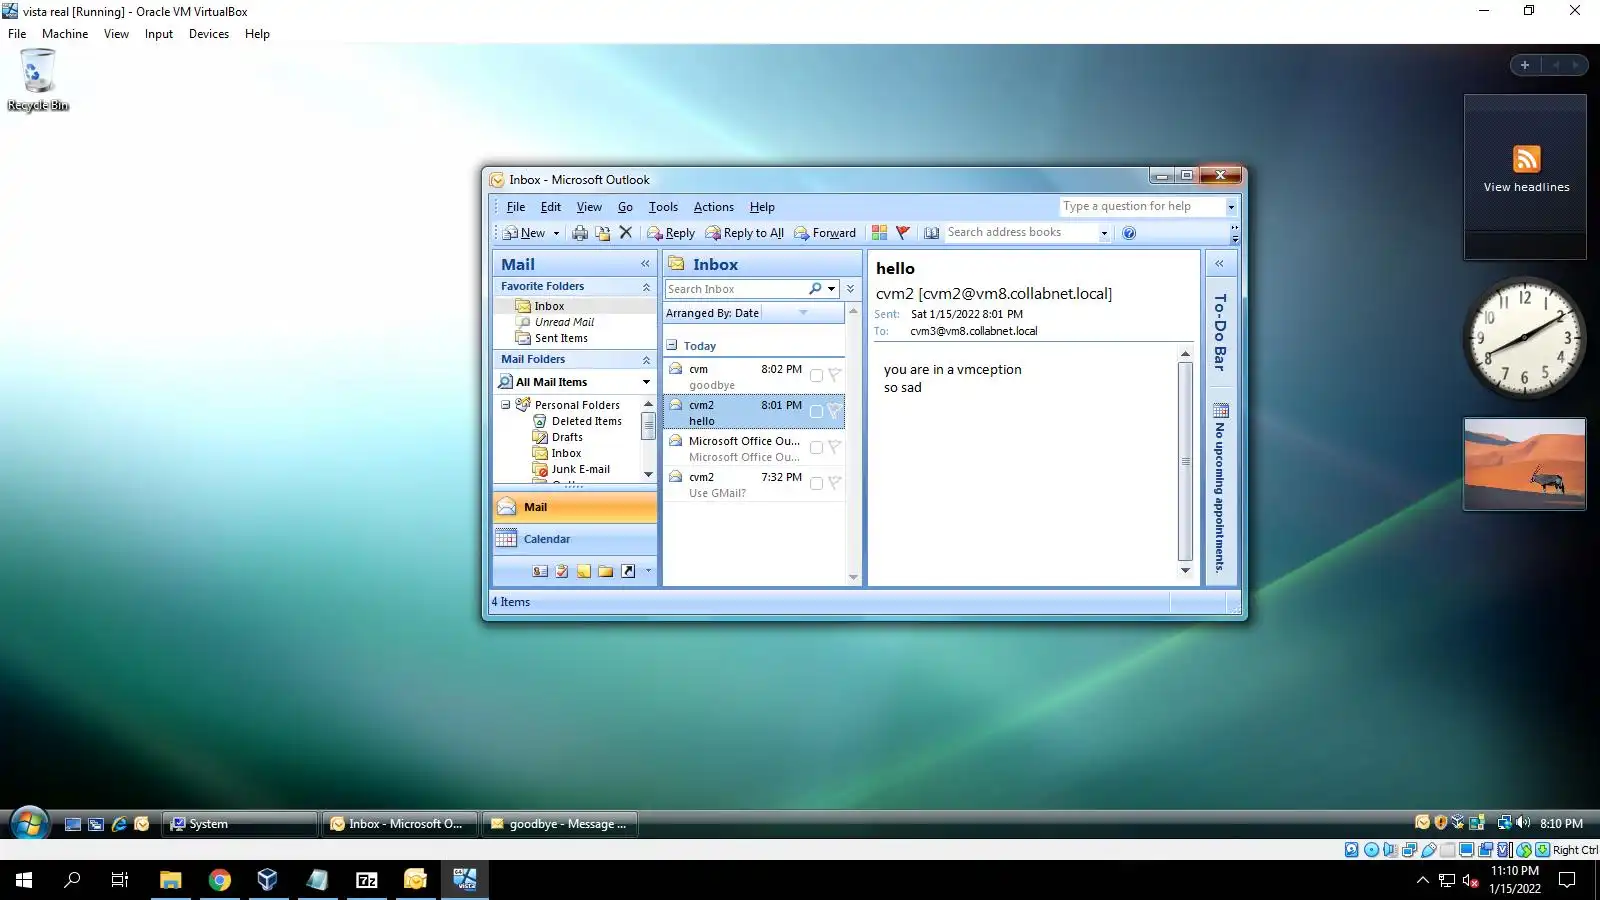Open the Edit menu in Outlook

pyautogui.click(x=551, y=207)
